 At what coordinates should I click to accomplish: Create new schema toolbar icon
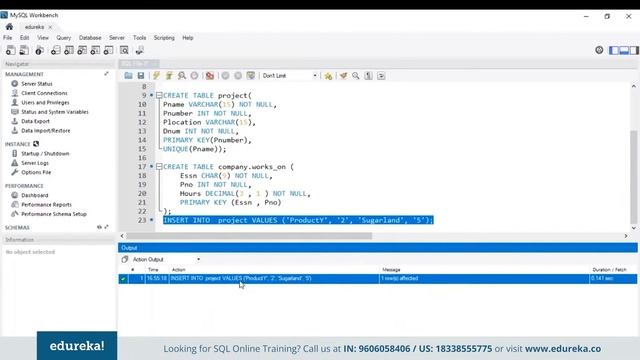point(56,50)
